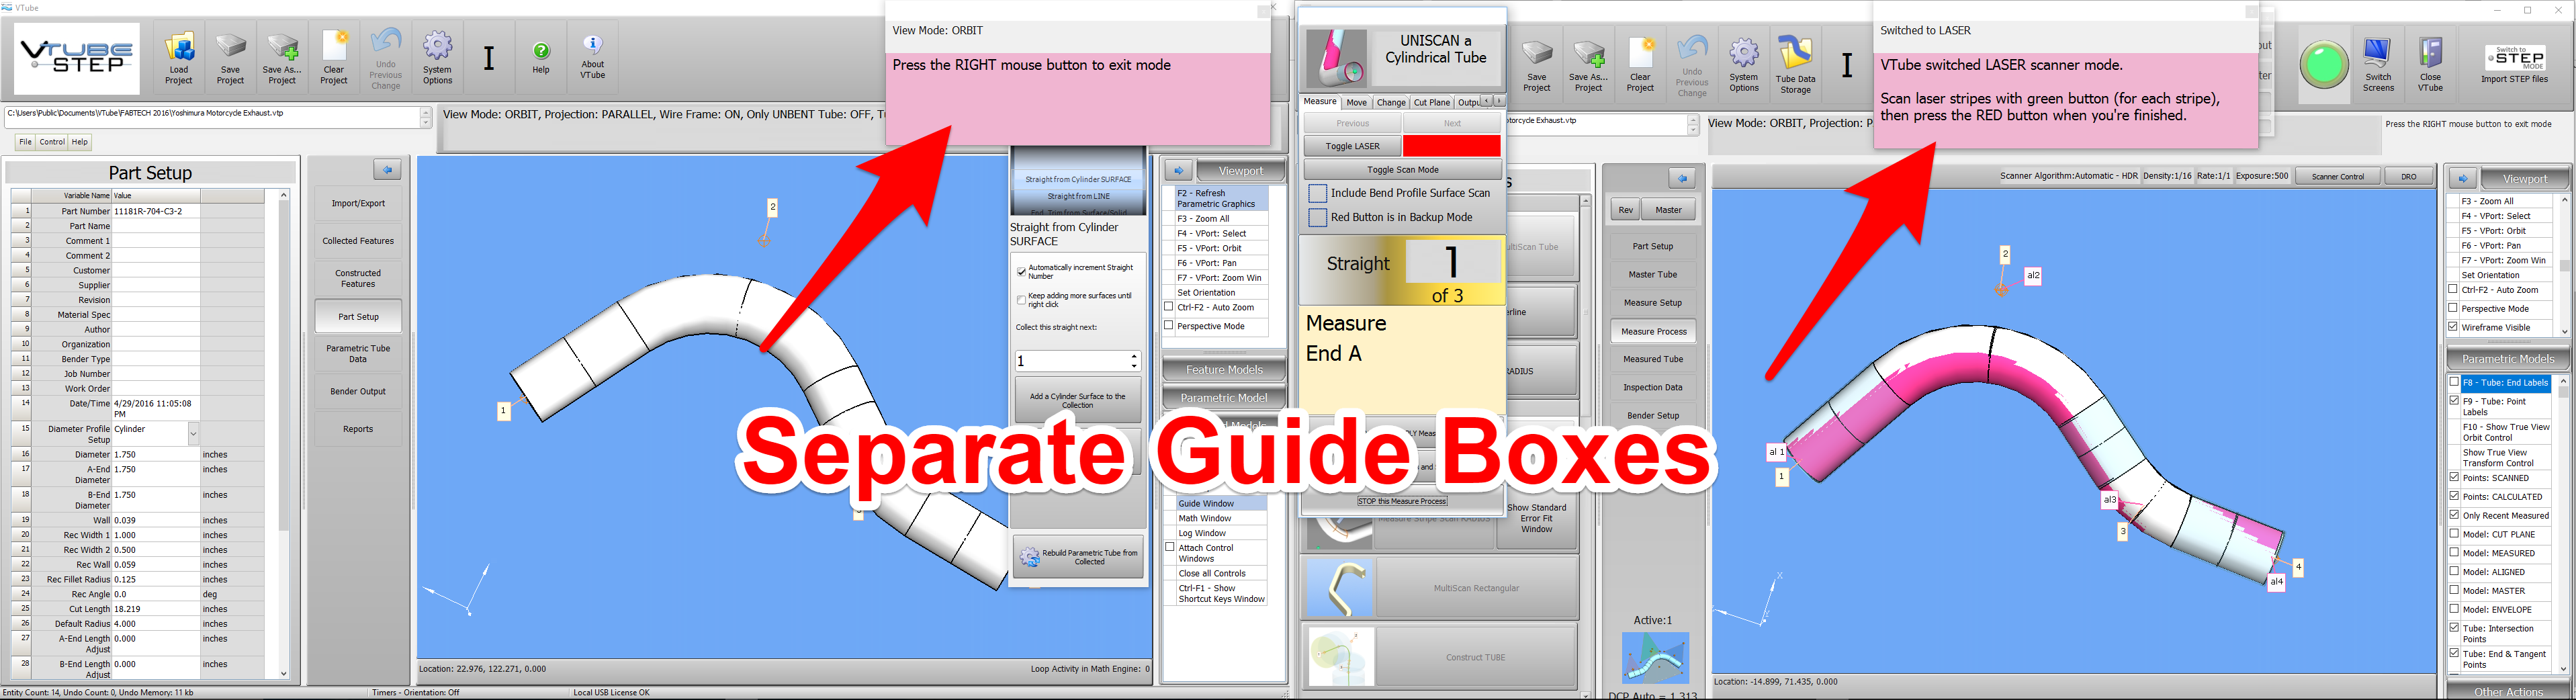Expand the Feature Models panel section
2576x700 pixels.
(x=1224, y=370)
